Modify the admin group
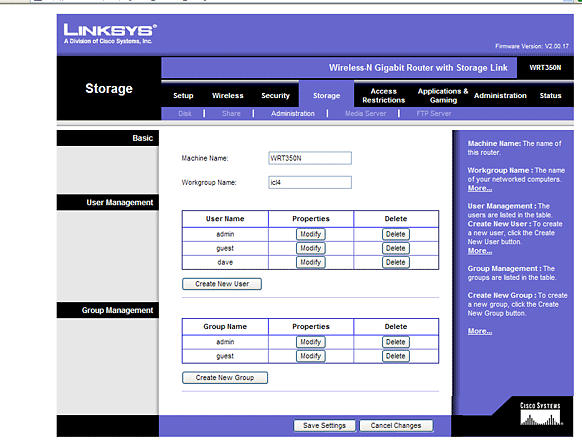582x441 pixels. point(311,342)
